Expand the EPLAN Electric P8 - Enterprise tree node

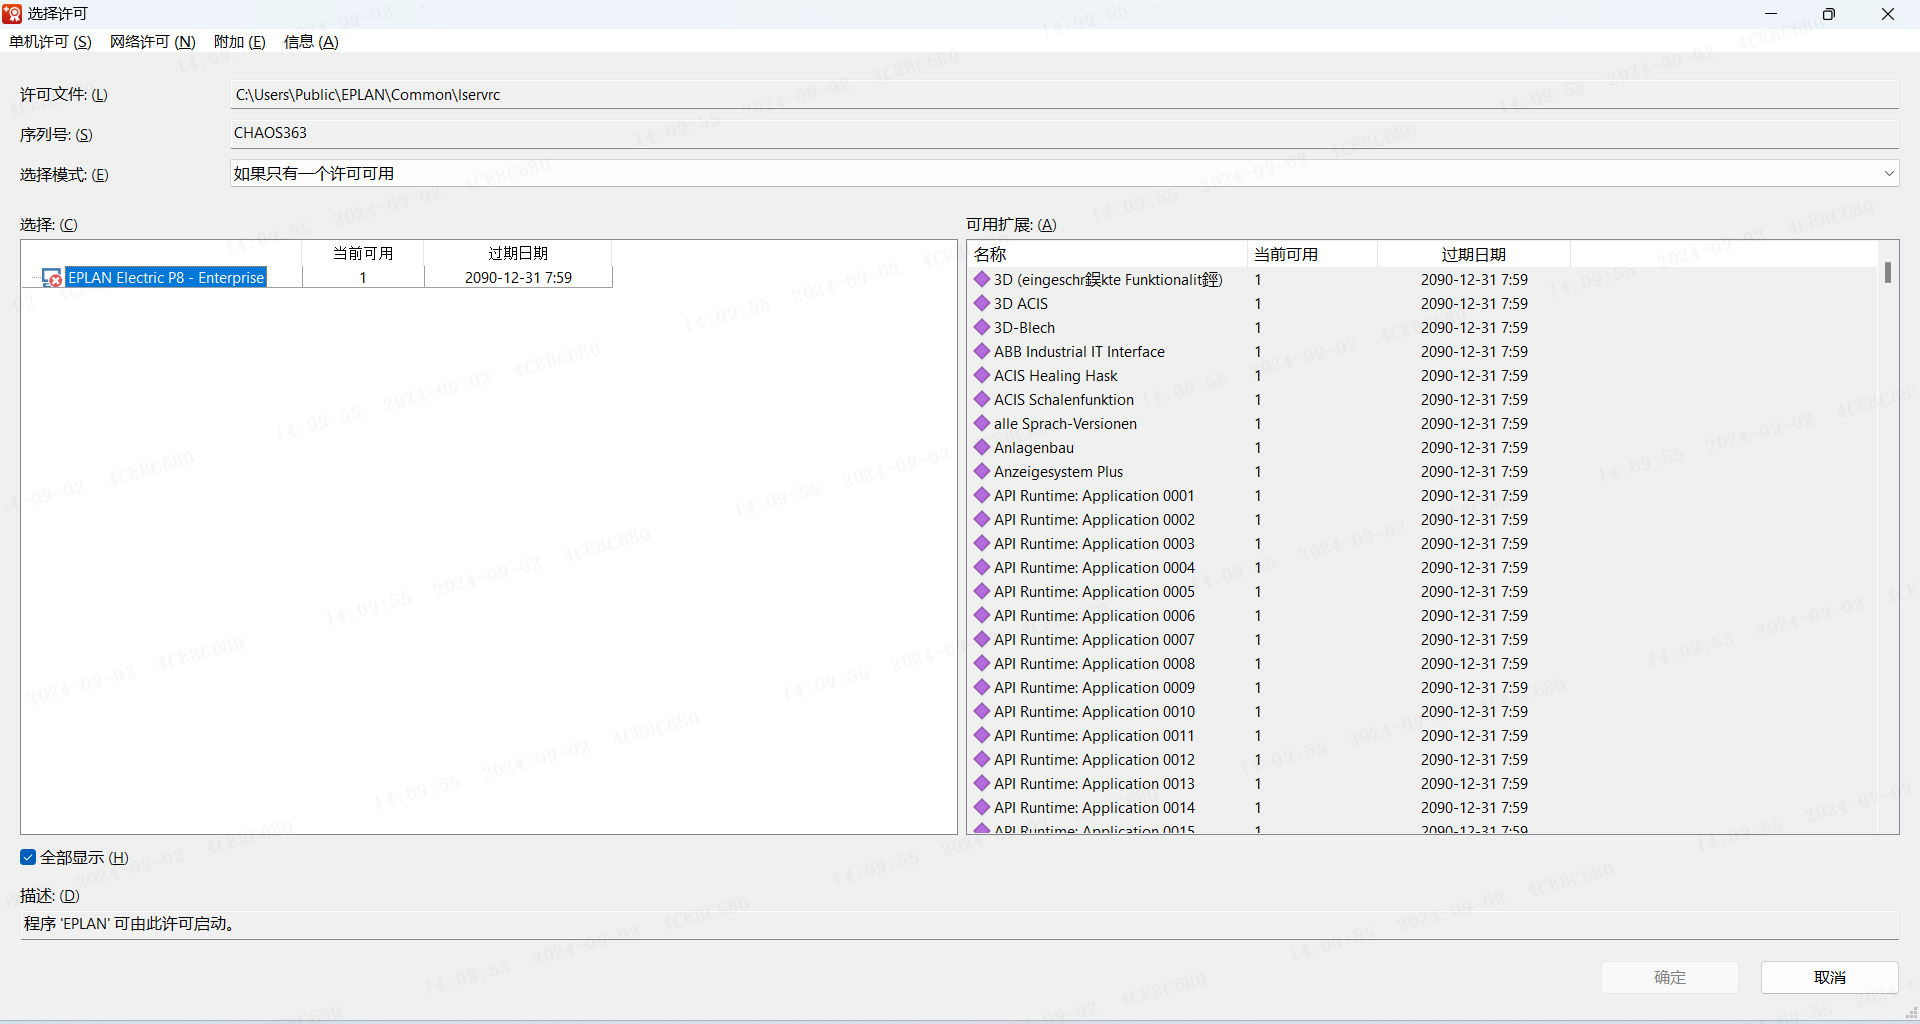point(34,278)
